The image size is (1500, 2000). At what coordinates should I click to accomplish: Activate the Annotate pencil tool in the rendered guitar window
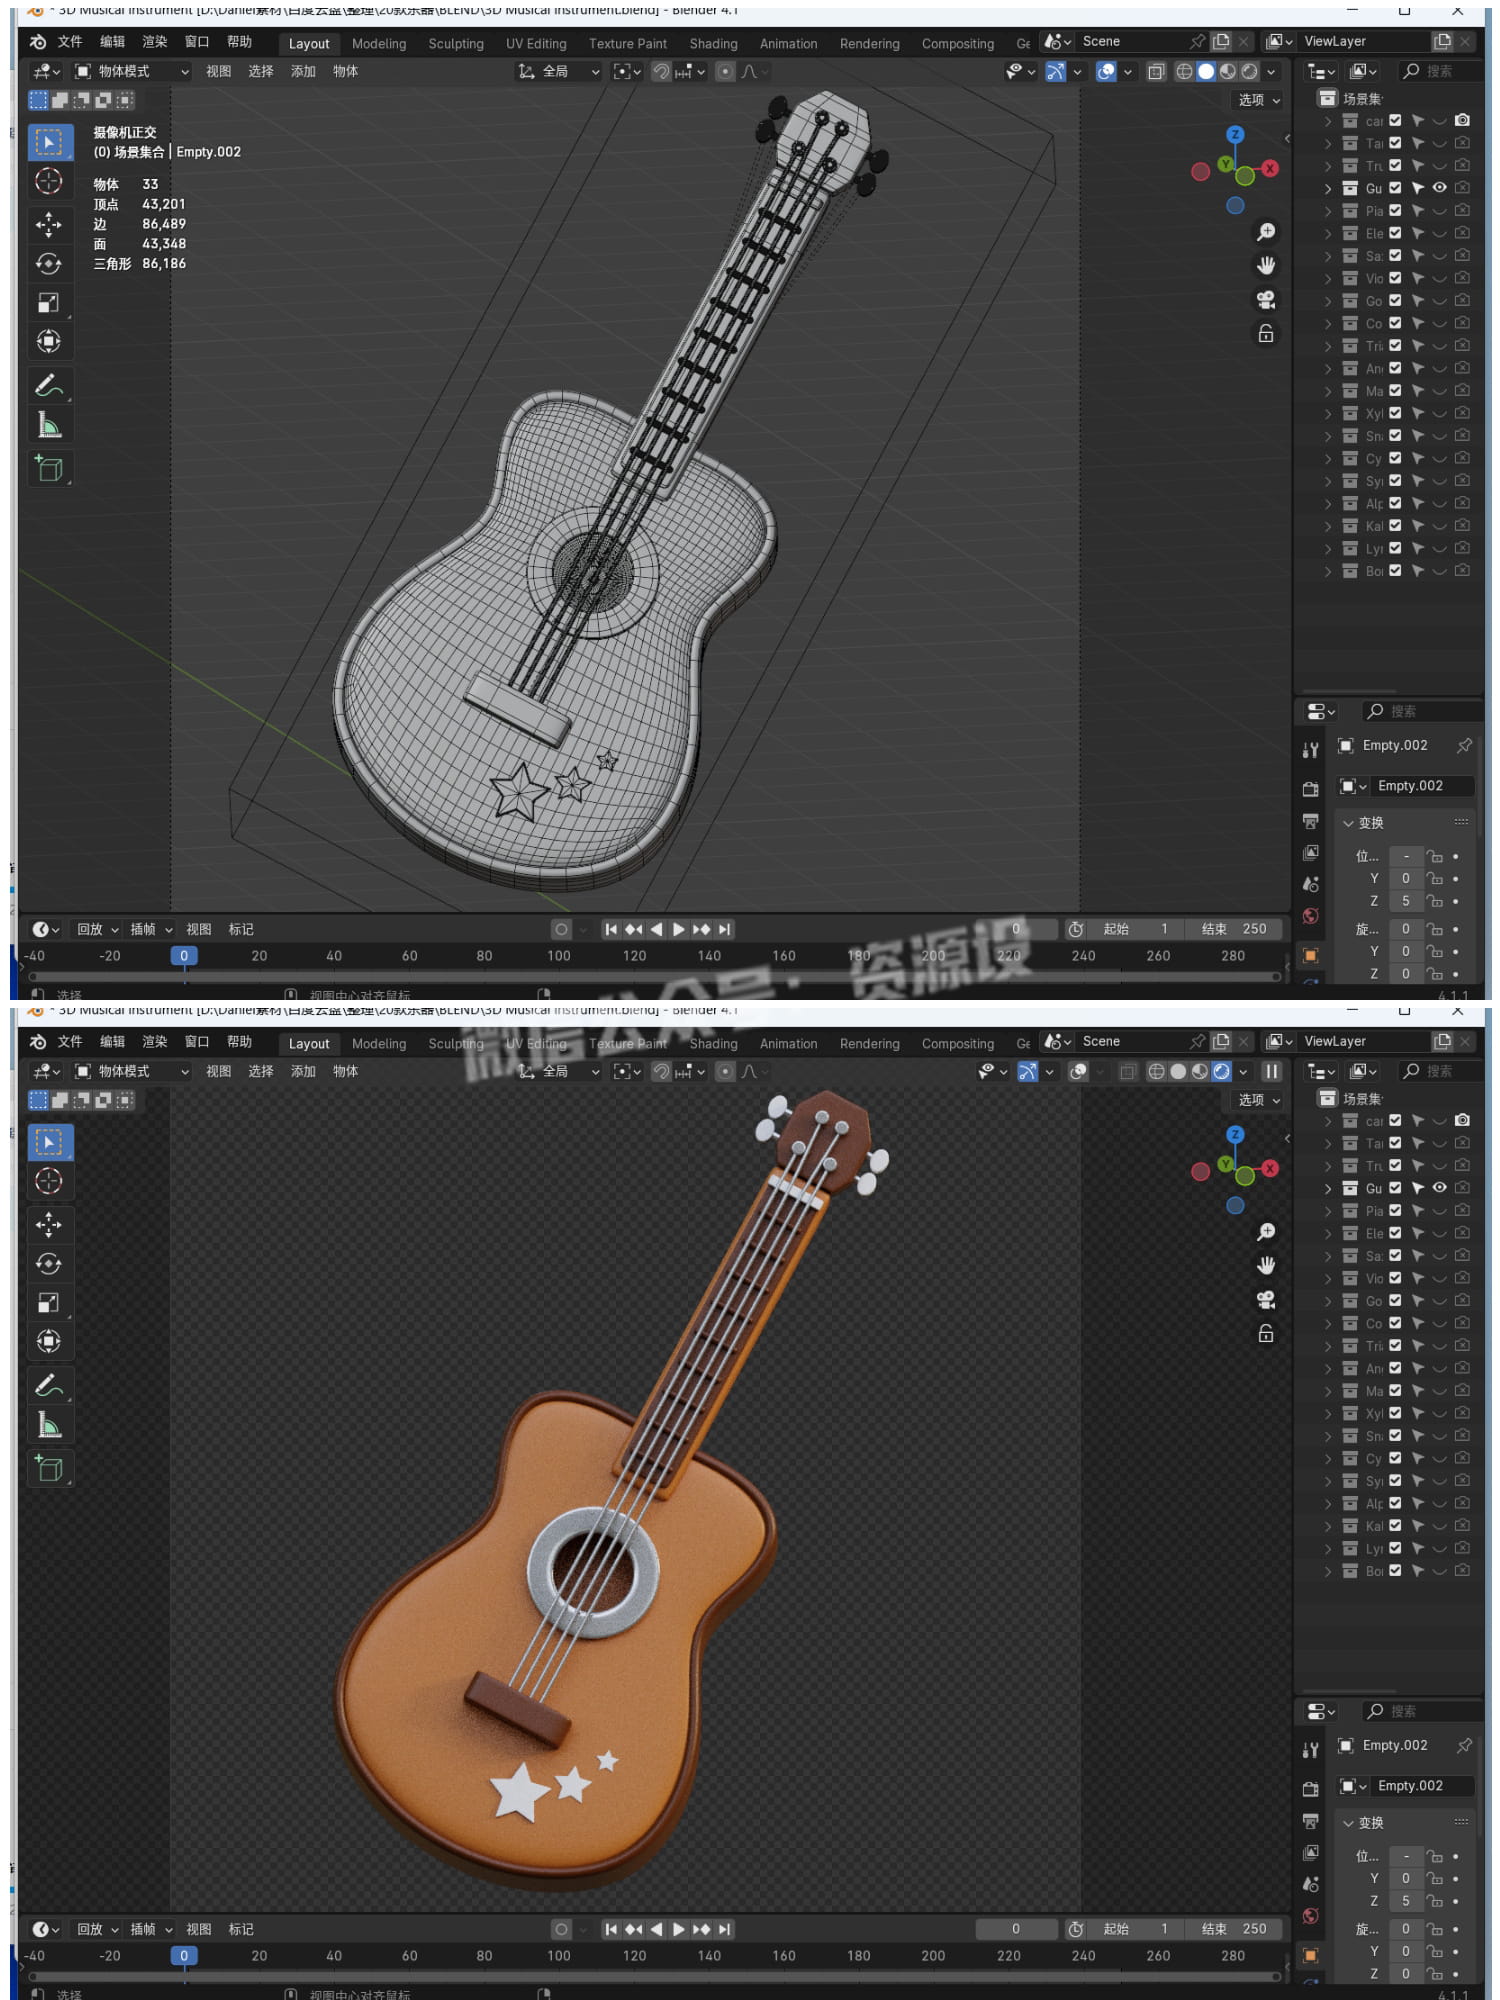click(x=48, y=1385)
